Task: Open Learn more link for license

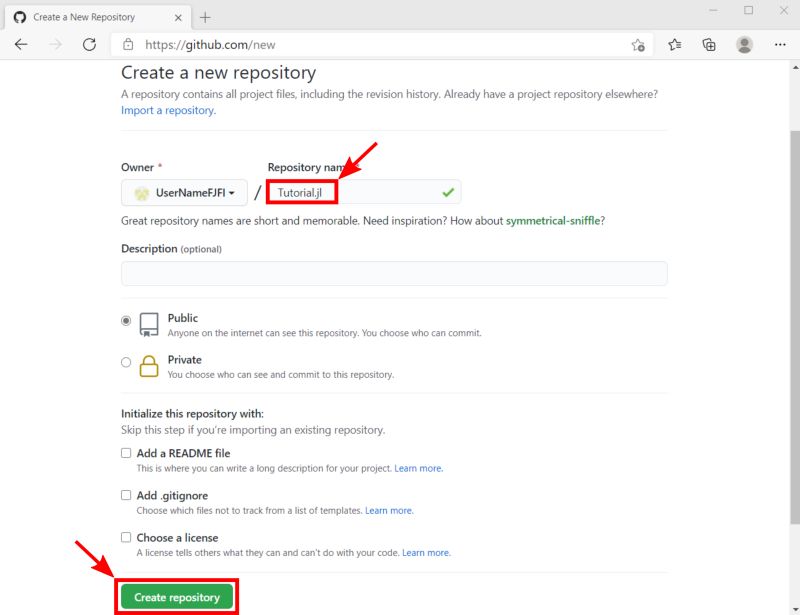Action: [x=426, y=553]
